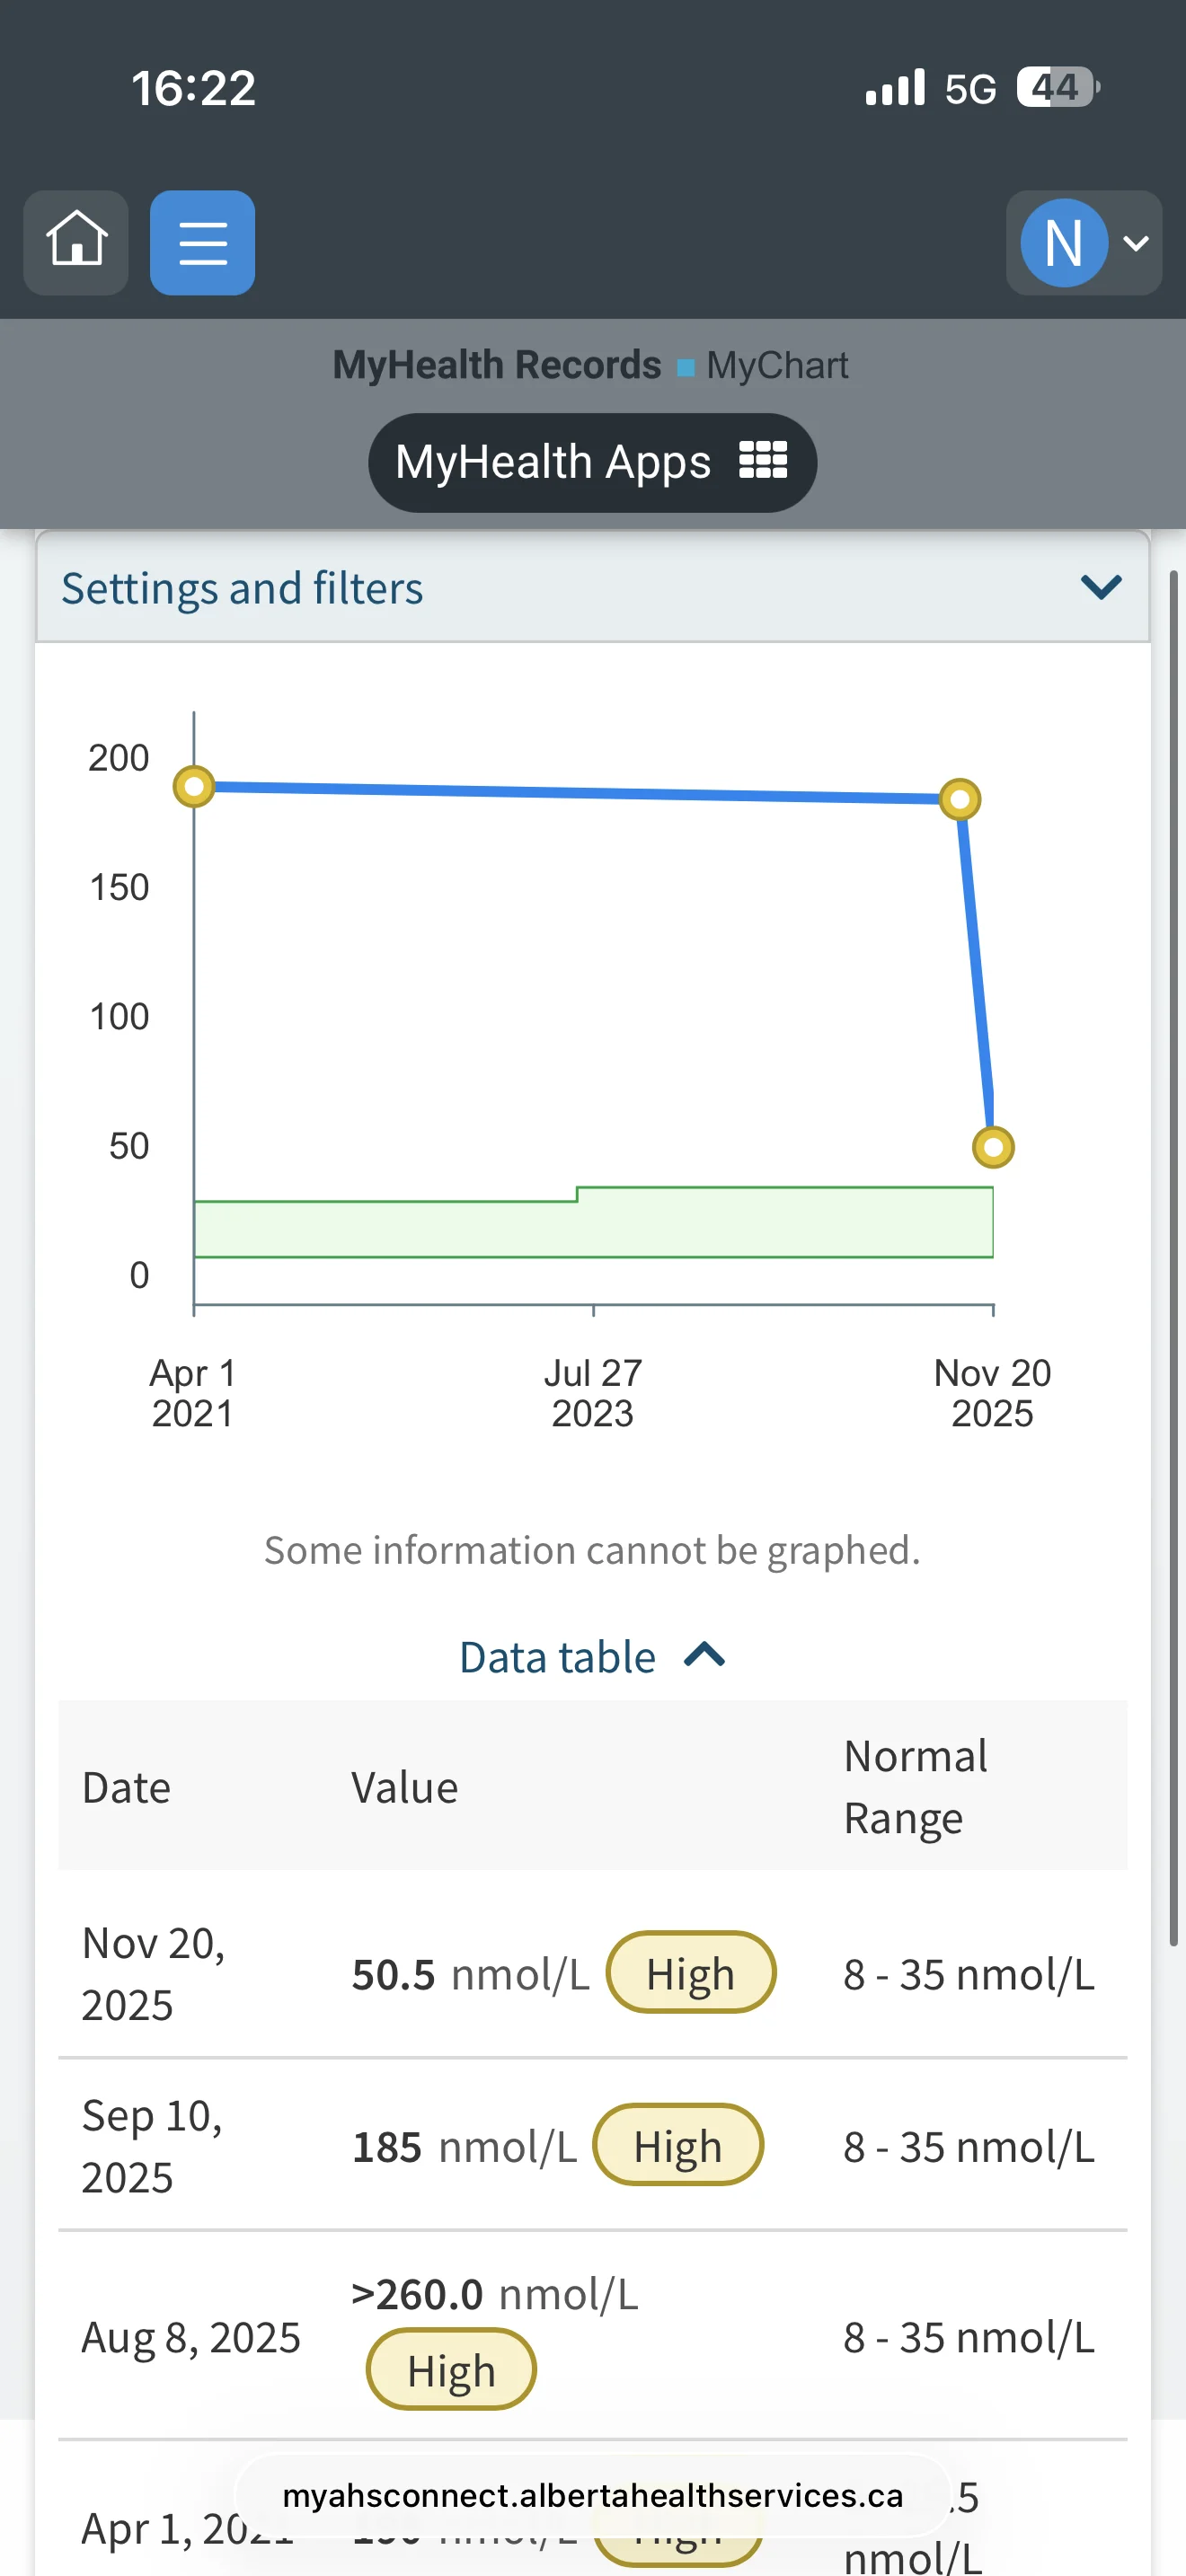Collapse the Data table section
Screen dimensions: 1186x2576
click(592, 1656)
